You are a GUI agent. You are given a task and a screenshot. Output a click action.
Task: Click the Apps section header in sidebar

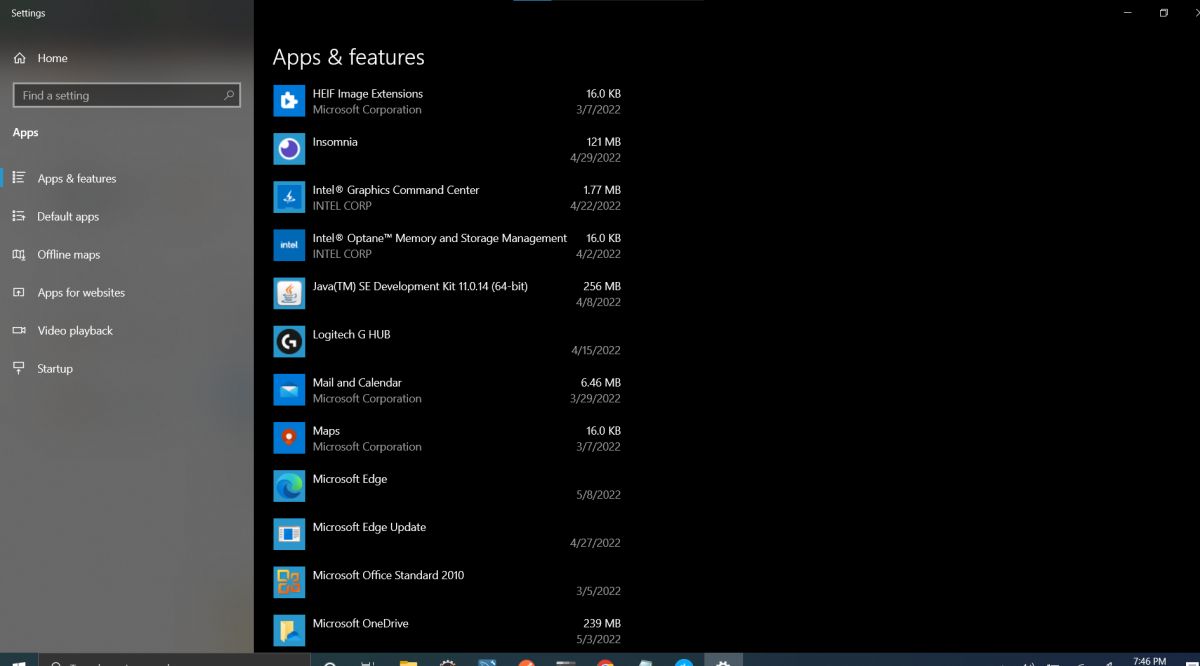[x=25, y=132]
